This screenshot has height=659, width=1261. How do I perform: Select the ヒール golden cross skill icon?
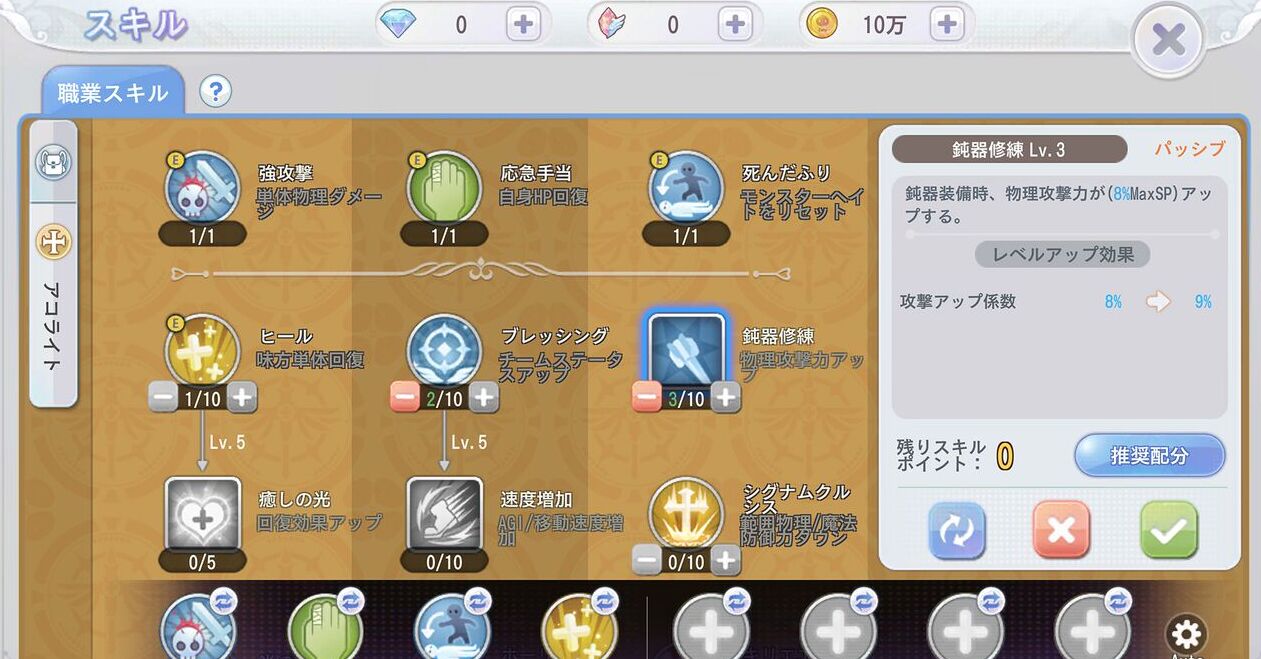202,351
